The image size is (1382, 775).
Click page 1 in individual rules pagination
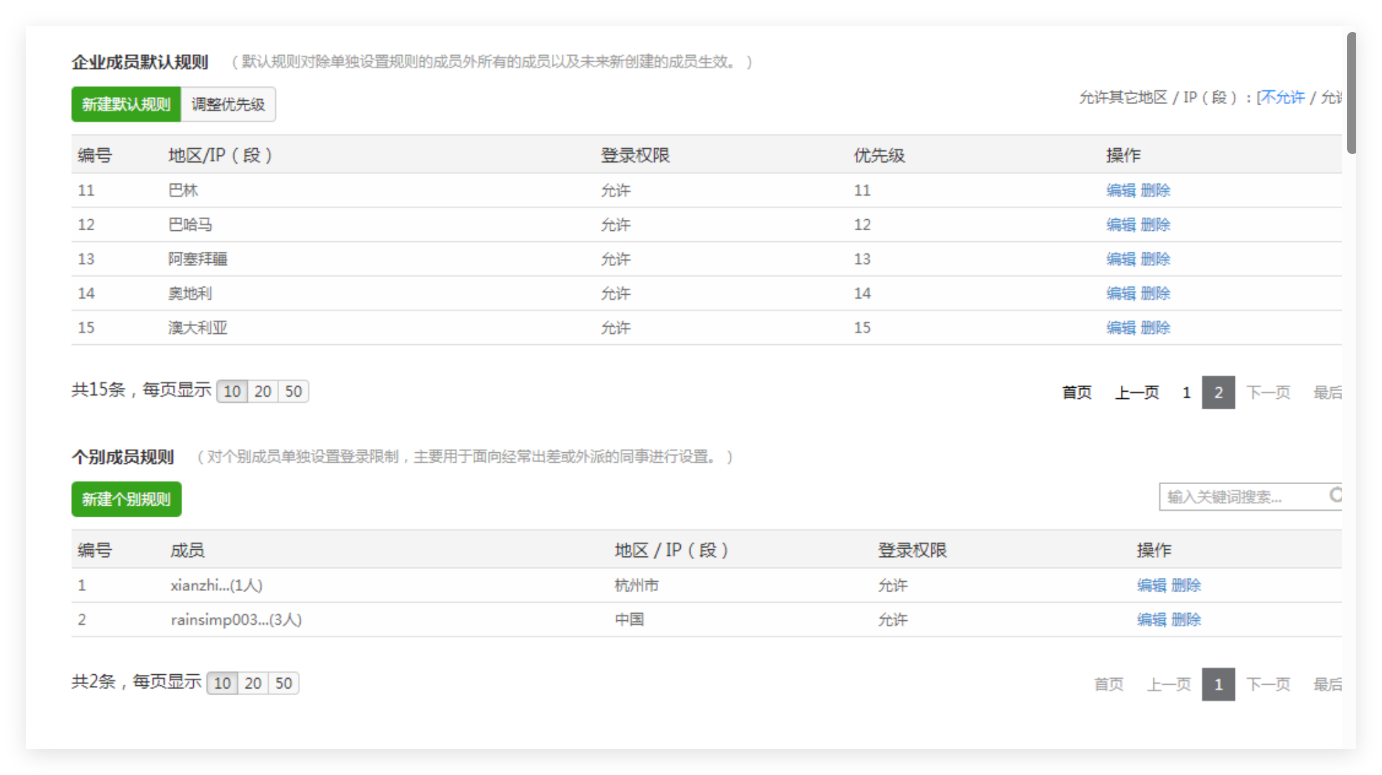1218,685
